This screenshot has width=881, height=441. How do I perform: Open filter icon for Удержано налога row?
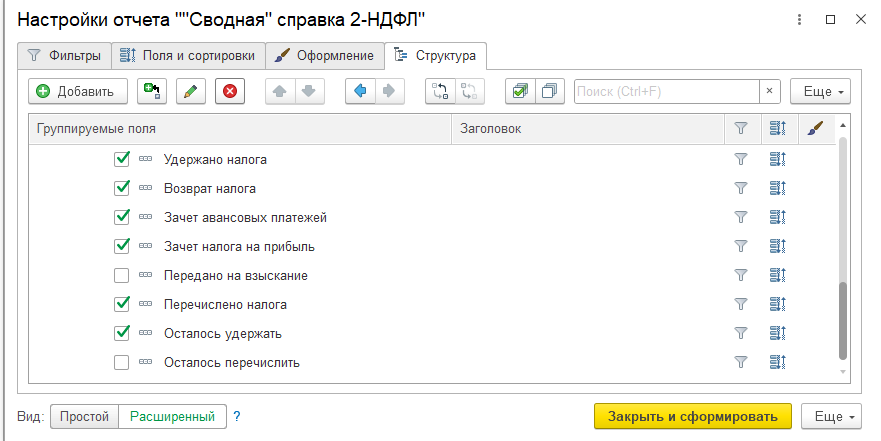pos(741,159)
